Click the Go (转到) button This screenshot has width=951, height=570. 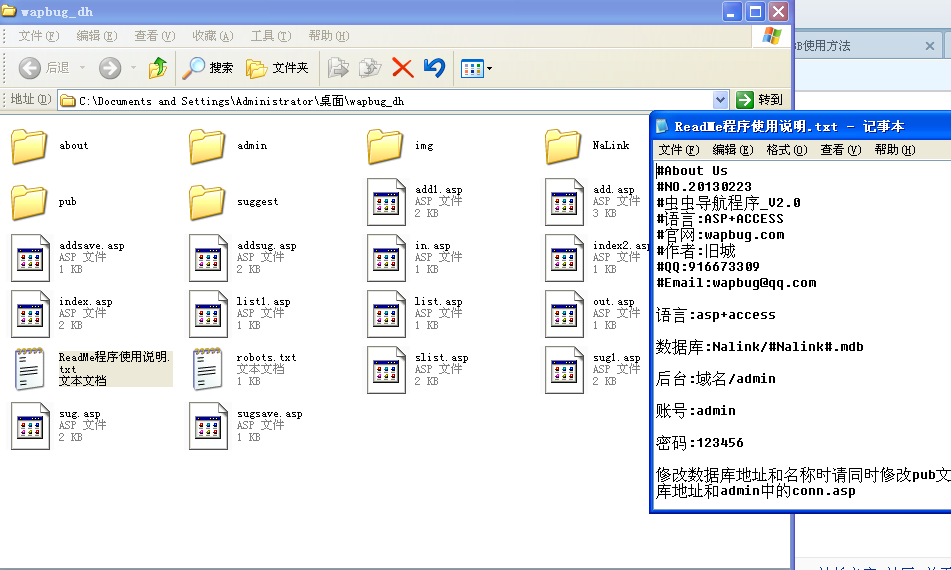point(759,100)
